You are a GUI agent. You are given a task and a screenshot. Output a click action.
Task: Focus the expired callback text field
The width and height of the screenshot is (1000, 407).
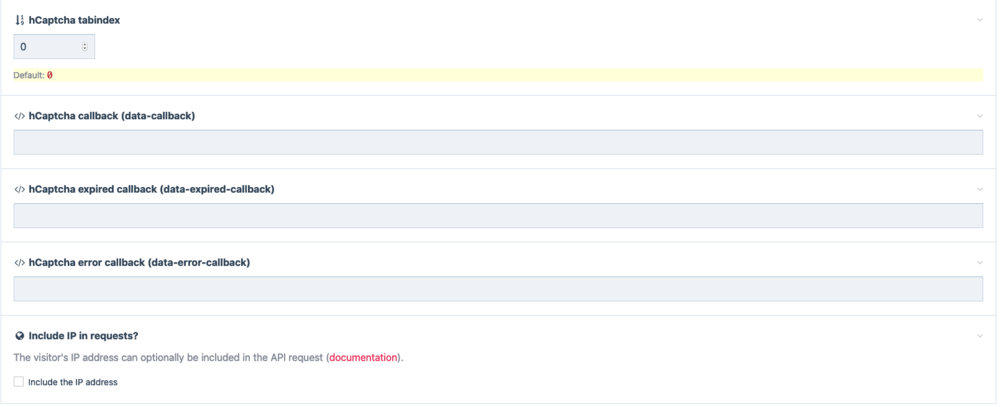[x=497, y=216]
